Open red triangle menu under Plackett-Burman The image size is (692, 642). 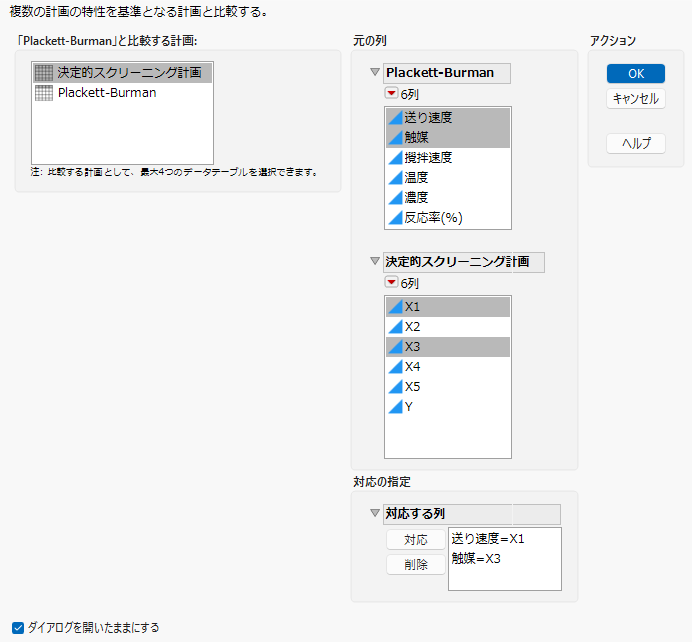(x=391, y=93)
